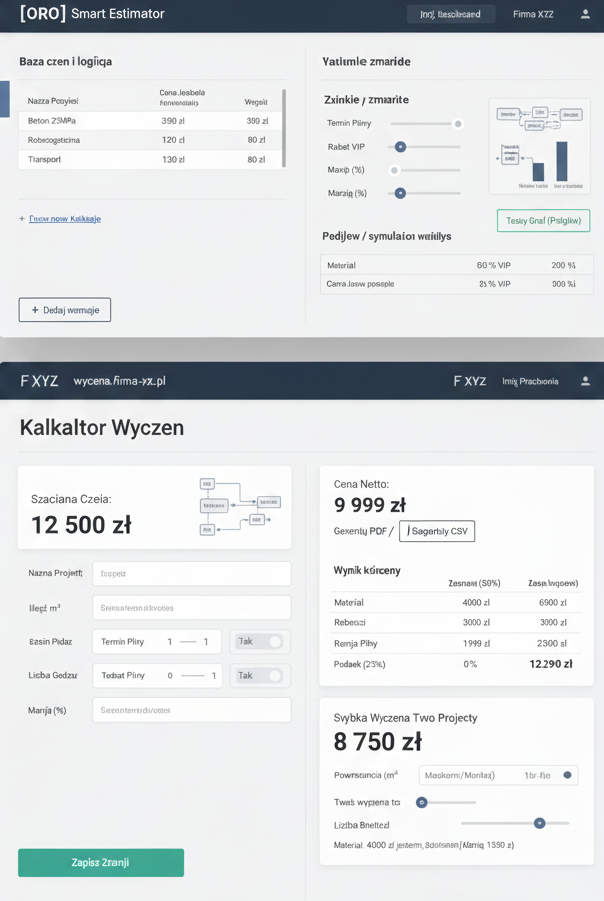This screenshot has height=901, width=604.
Task: Click the green Zapisz Zranji button
Action: pyautogui.click(x=101, y=862)
